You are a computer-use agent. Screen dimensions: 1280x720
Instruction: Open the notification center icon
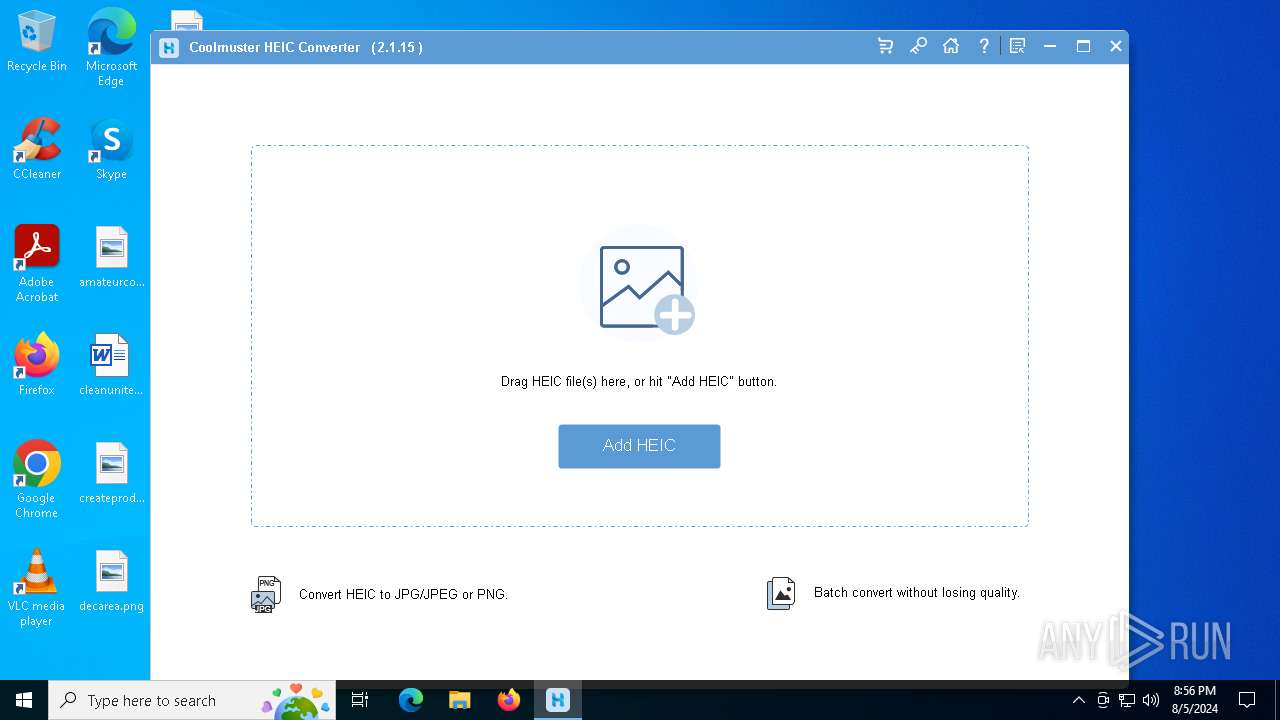[1247, 700]
